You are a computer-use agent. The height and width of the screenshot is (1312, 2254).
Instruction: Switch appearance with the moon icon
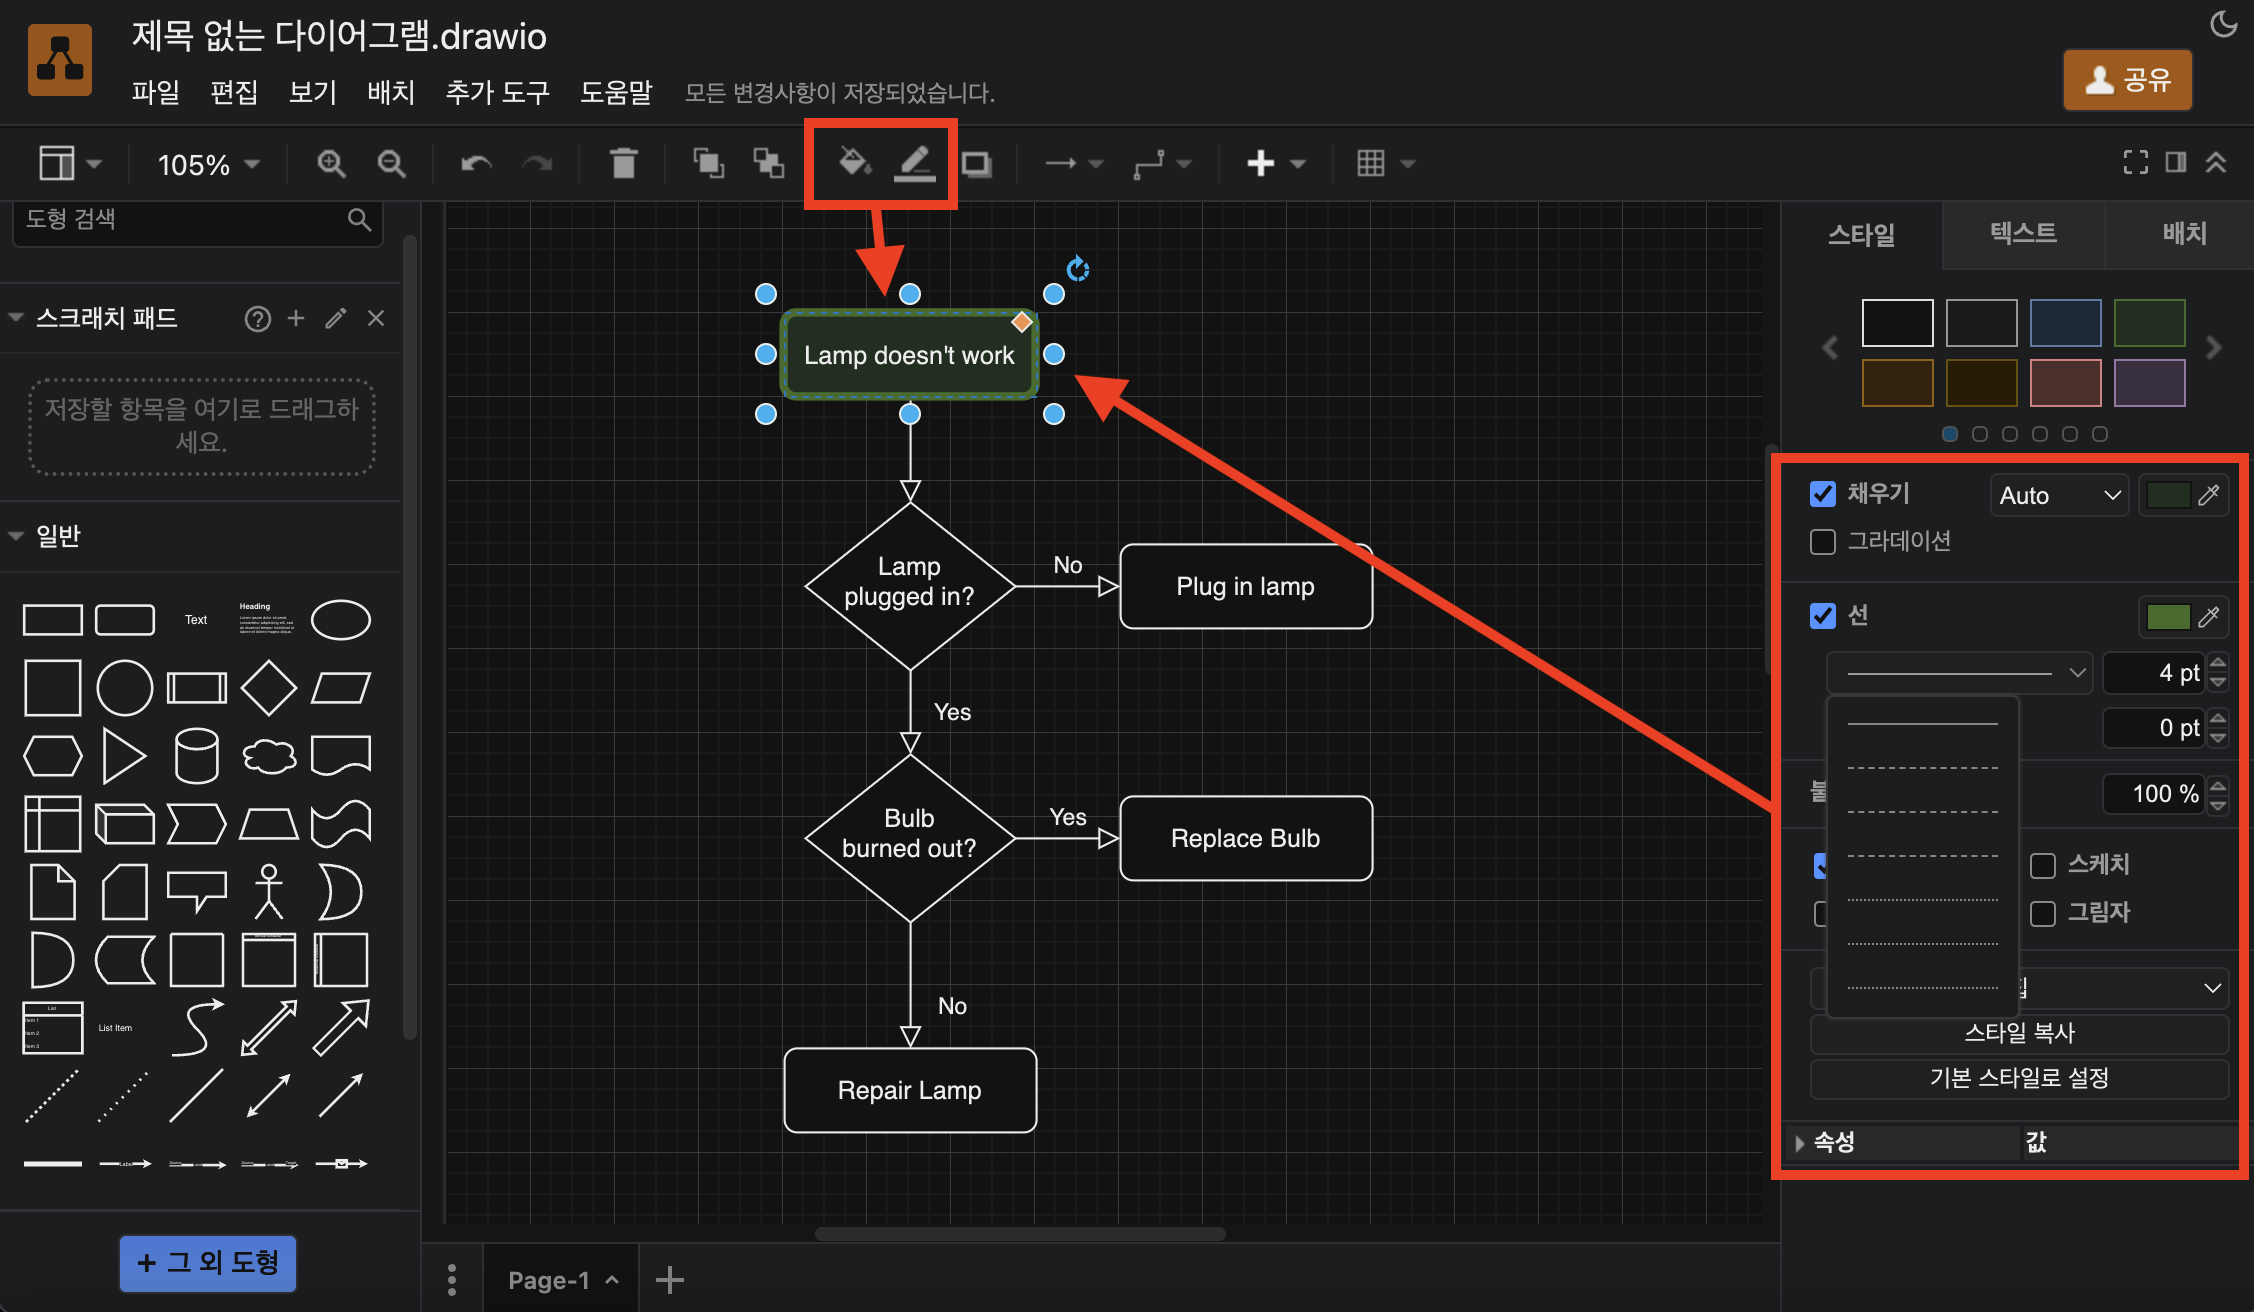point(2223,24)
